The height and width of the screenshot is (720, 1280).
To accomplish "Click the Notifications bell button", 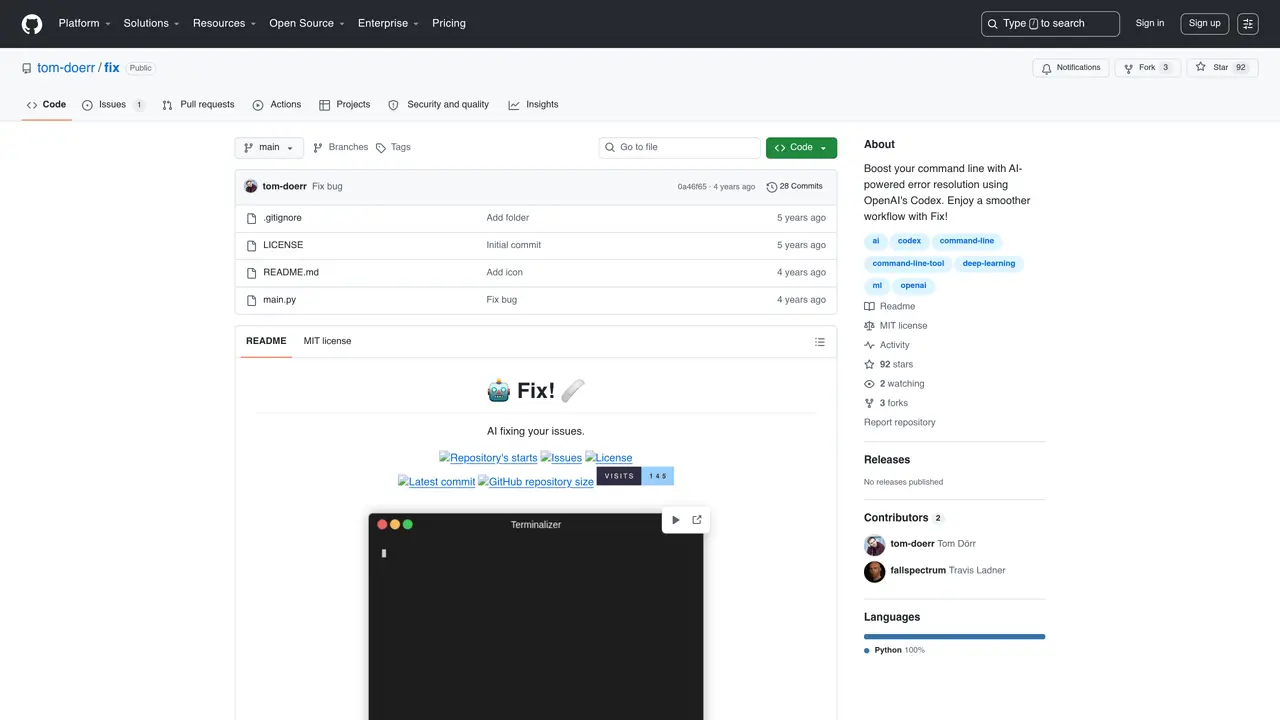I will tap(1071, 68).
